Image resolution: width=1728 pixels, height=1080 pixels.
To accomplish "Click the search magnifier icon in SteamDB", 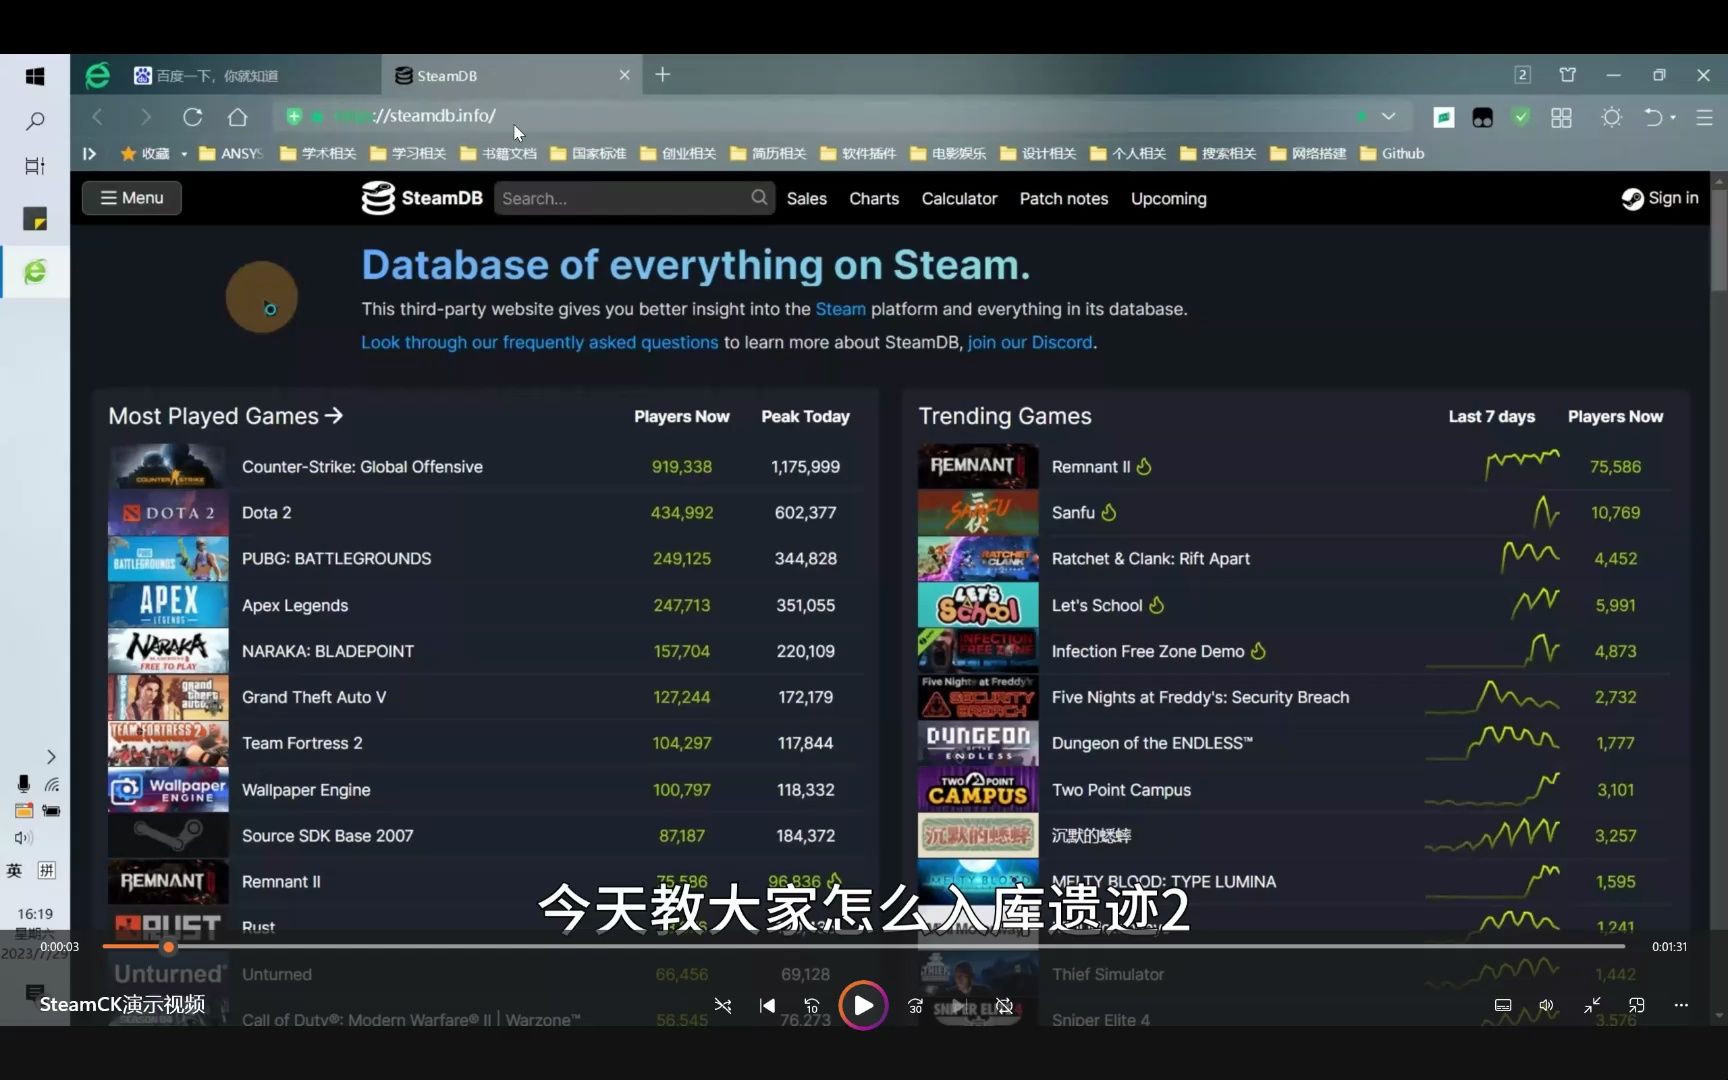I will 760,198.
